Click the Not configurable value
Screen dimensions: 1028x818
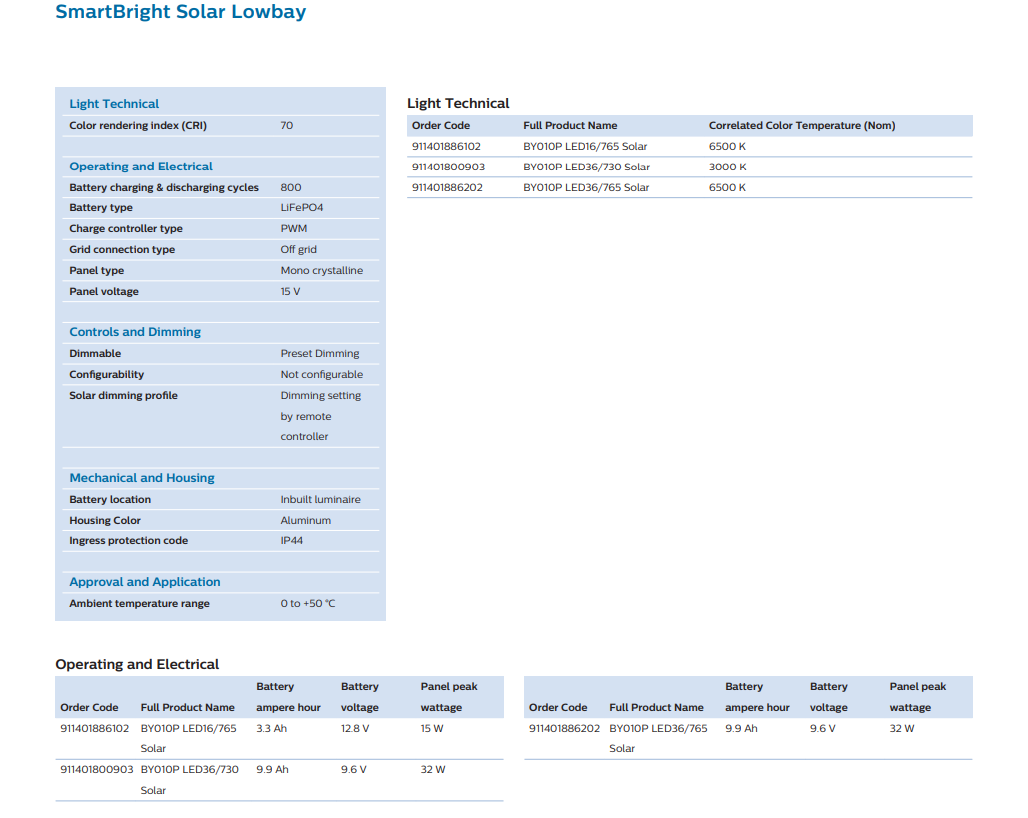click(321, 375)
